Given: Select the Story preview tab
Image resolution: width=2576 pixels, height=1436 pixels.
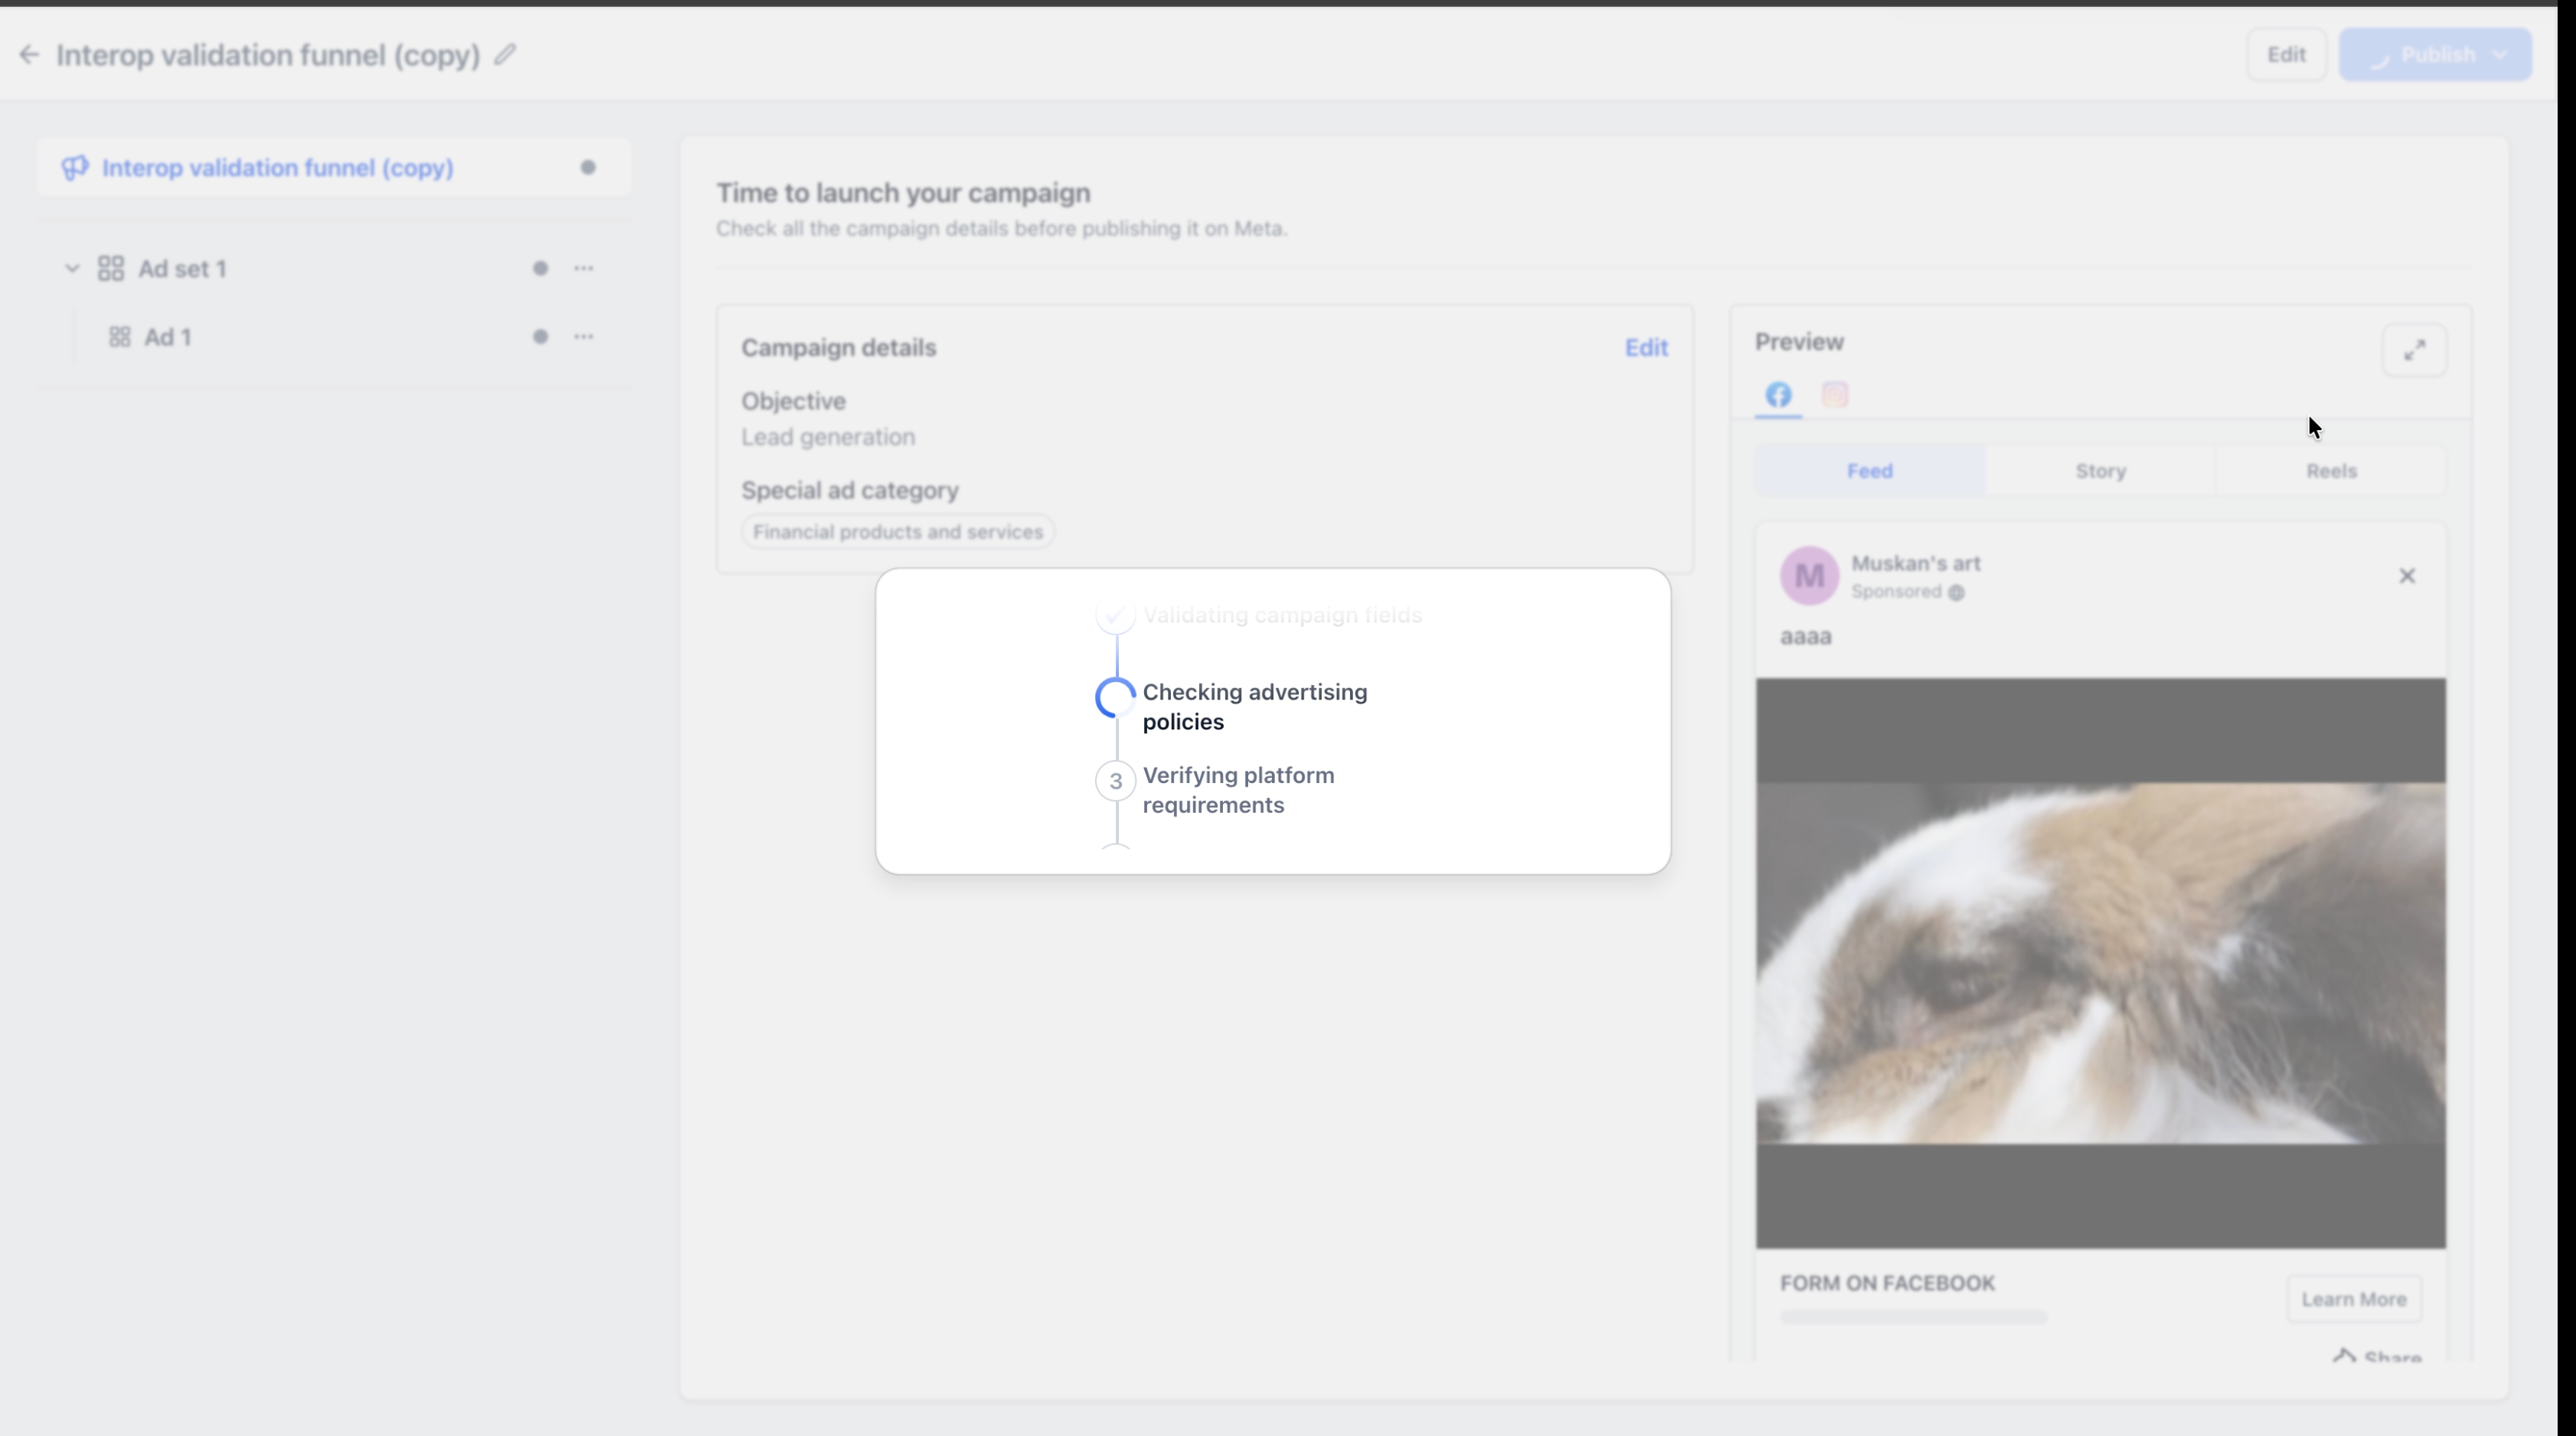Looking at the screenshot, I should pos(2100,471).
